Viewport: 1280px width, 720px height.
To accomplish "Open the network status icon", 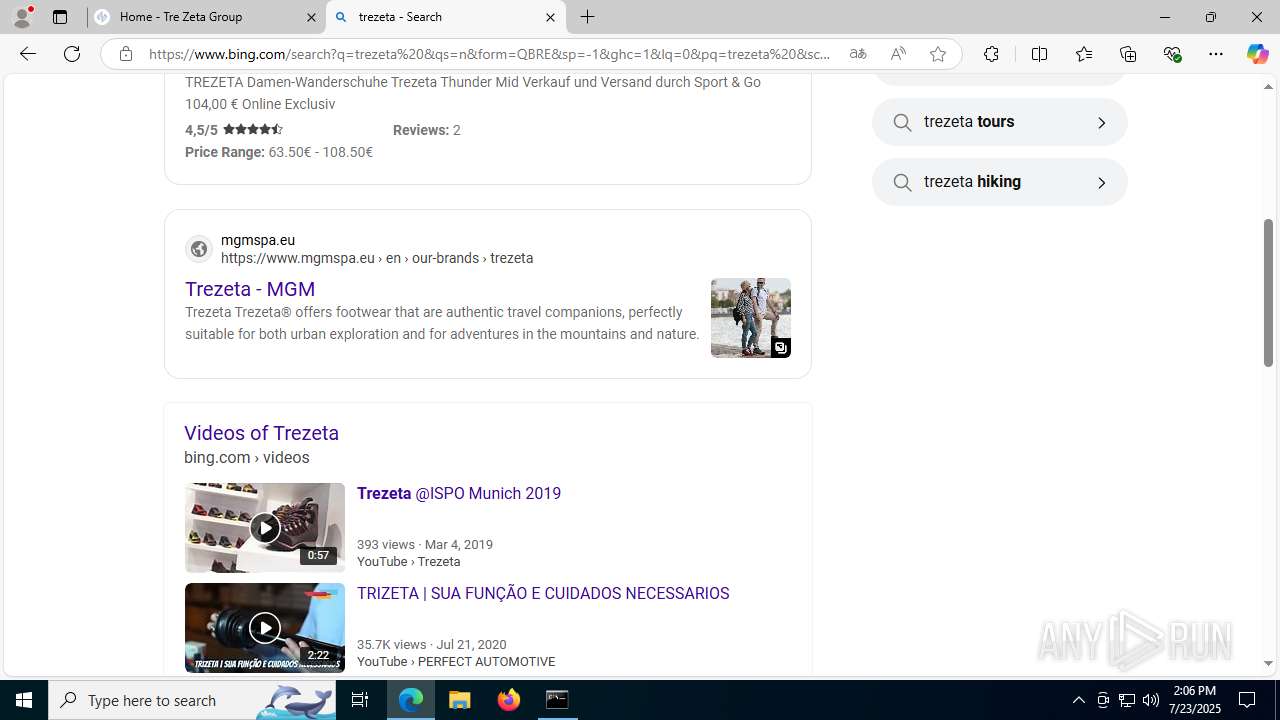I will pos(1127,700).
